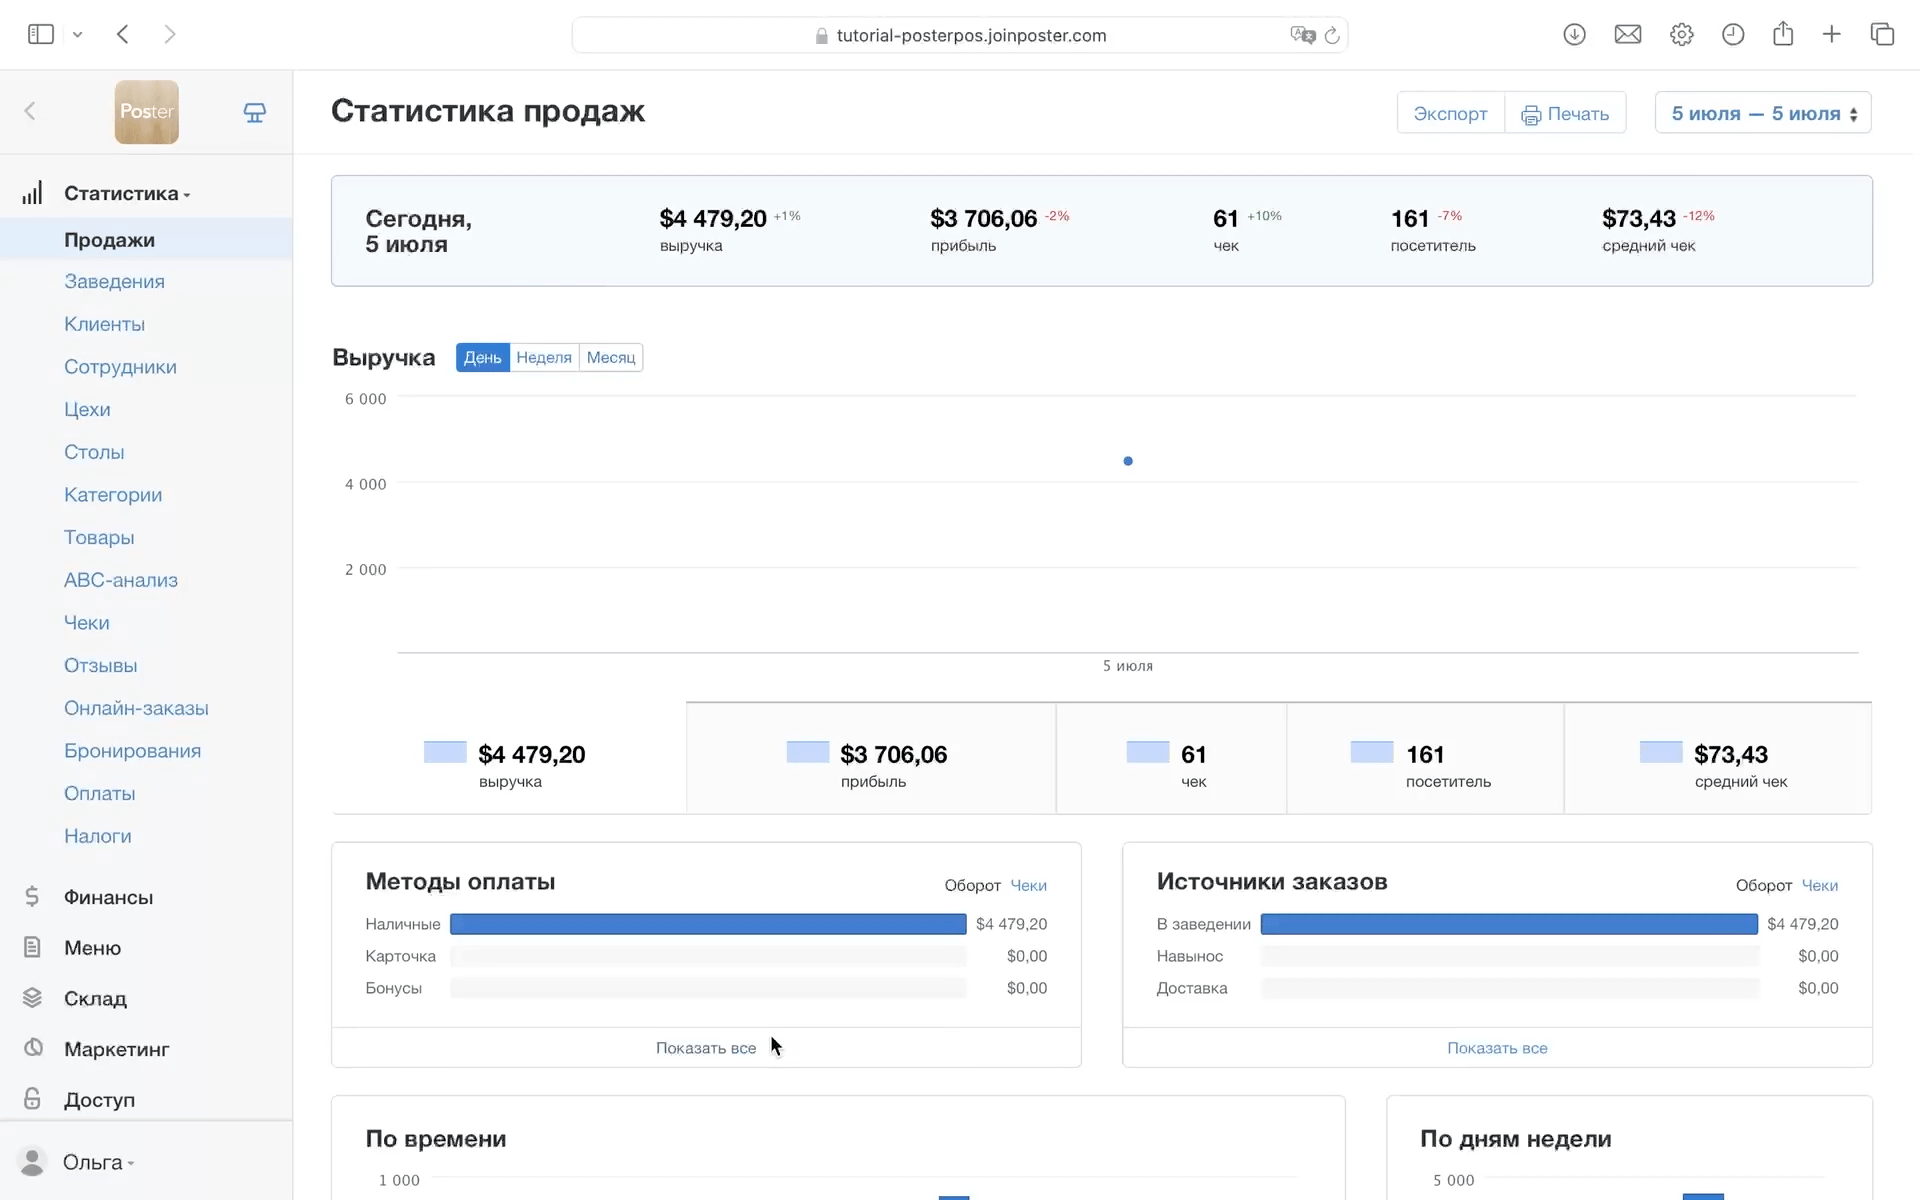Click the Poster logo in the sidebar
Screen dimensions: 1920x1200
click(x=146, y=112)
